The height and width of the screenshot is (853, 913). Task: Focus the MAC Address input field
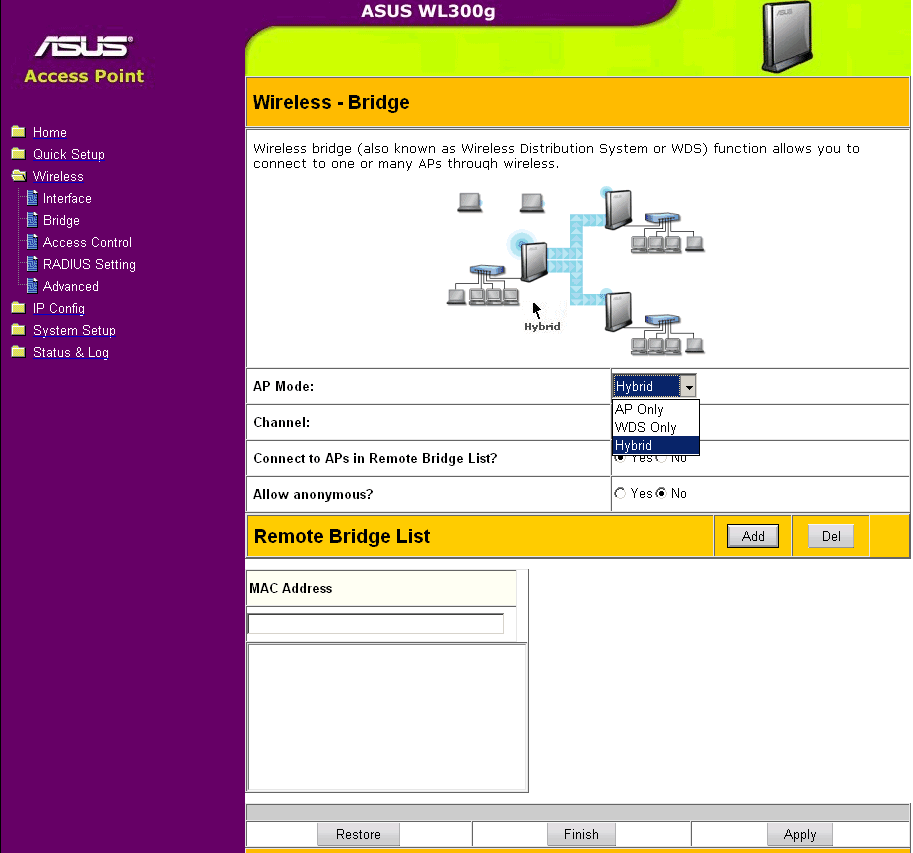(x=376, y=624)
